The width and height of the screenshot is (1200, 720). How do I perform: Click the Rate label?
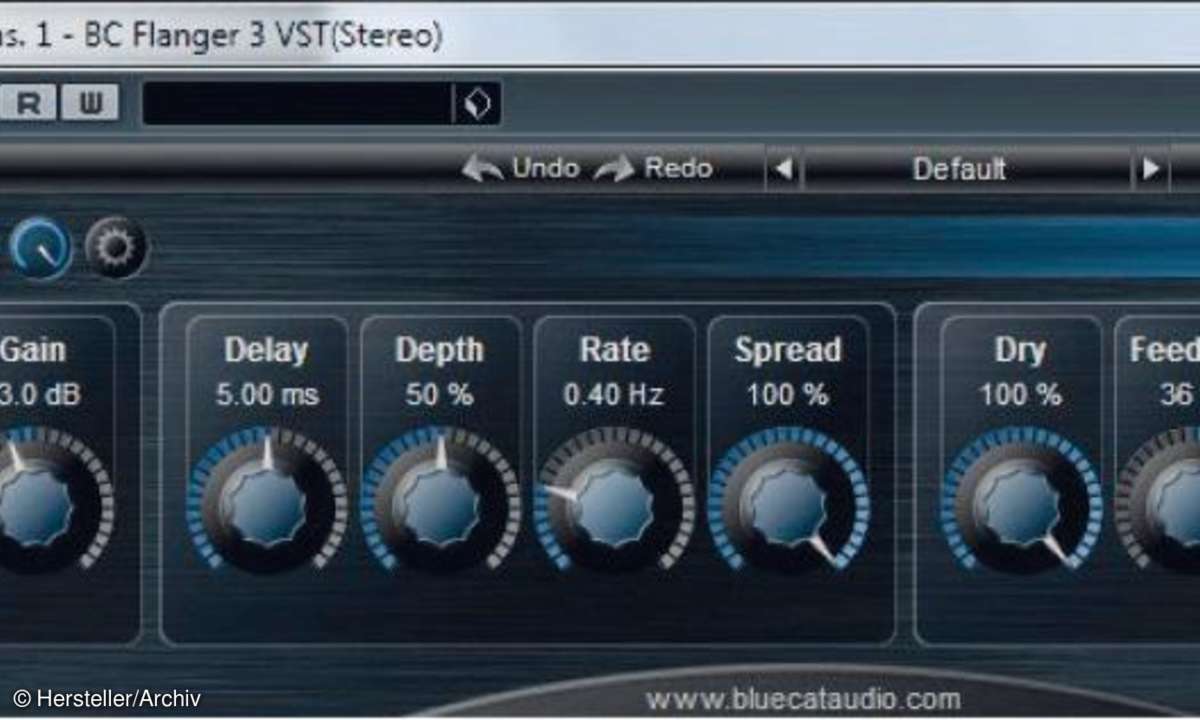[614, 350]
